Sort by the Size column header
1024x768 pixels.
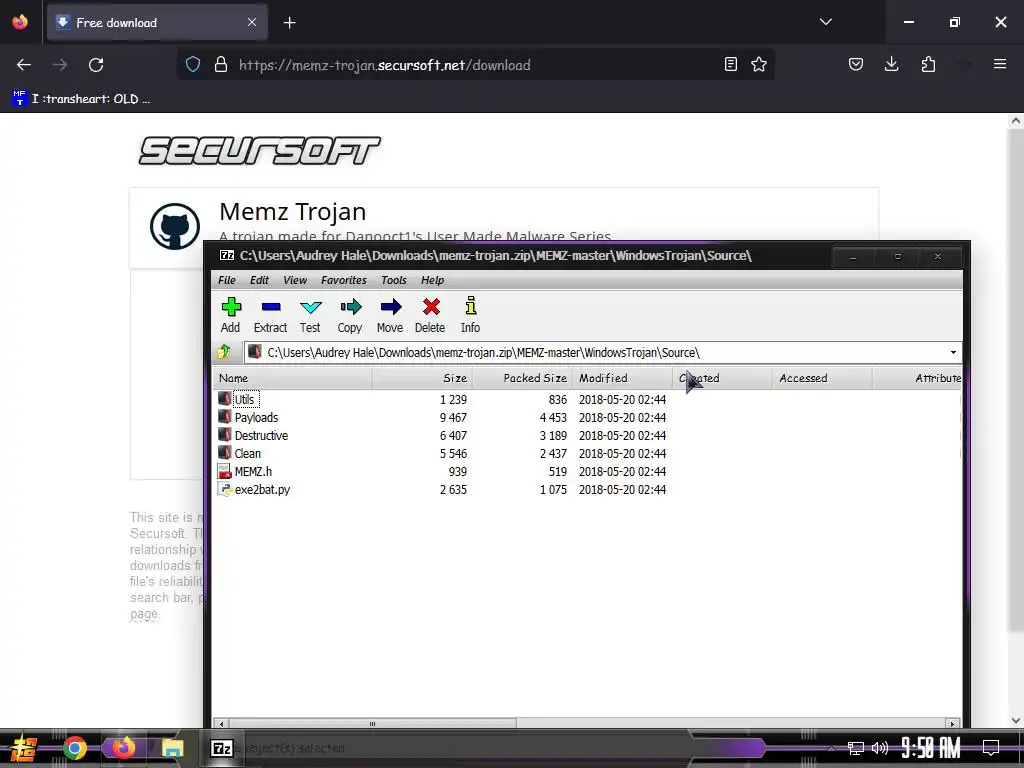[x=423, y=378]
